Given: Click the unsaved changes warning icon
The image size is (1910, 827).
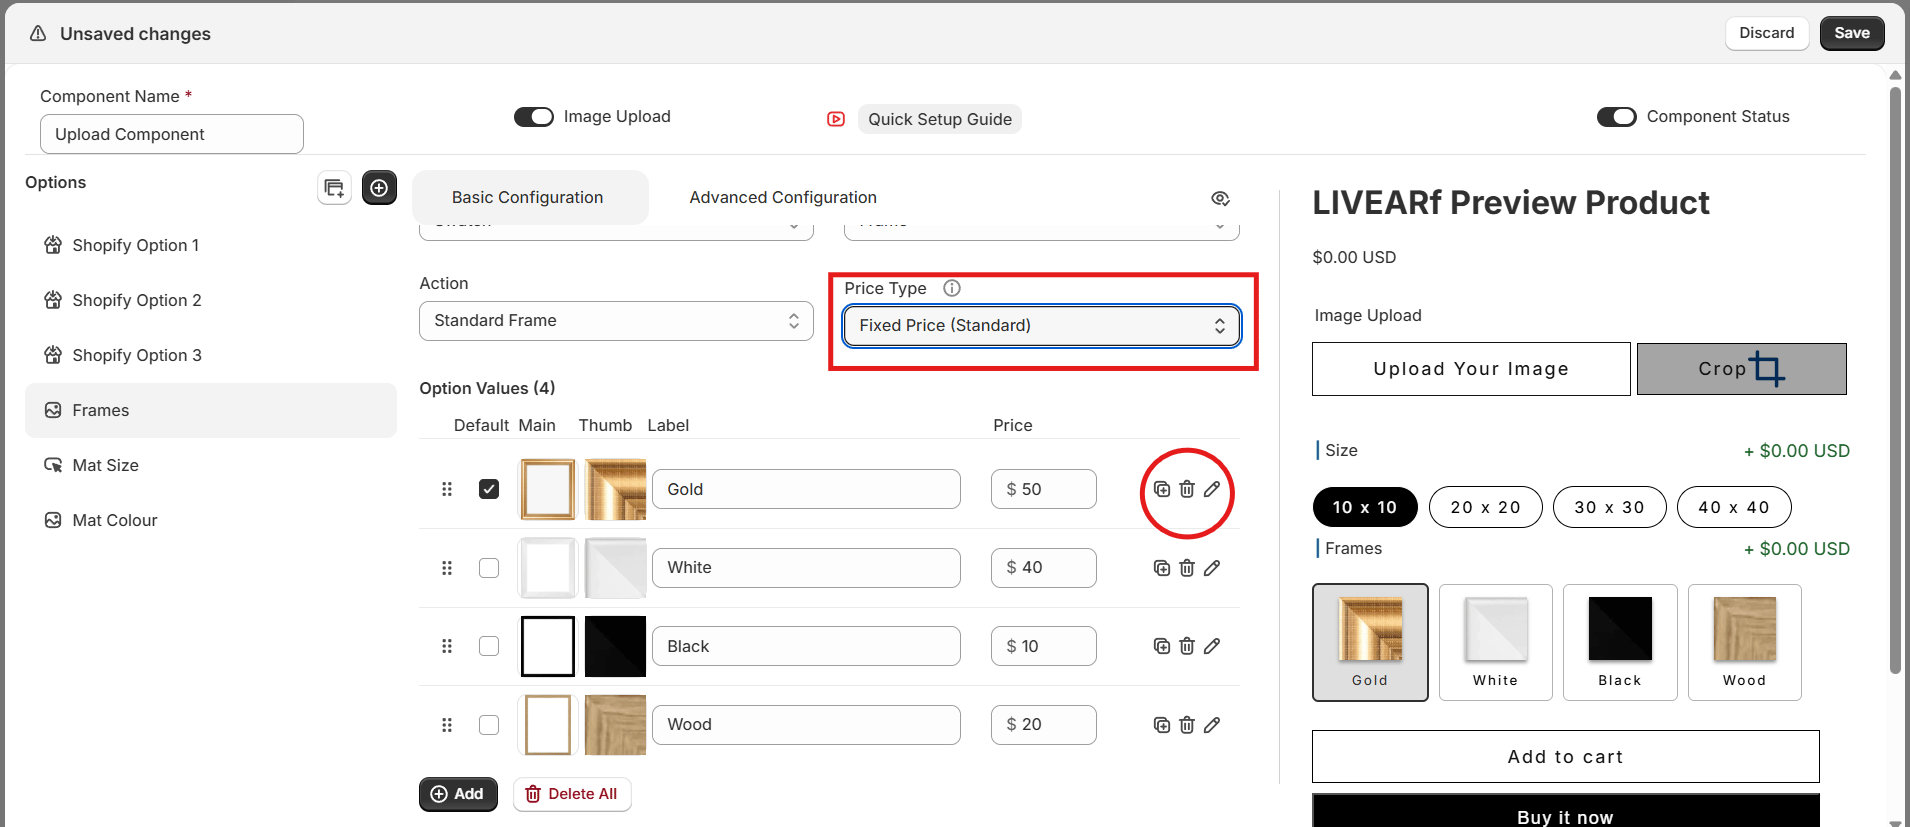Looking at the screenshot, I should (x=38, y=33).
